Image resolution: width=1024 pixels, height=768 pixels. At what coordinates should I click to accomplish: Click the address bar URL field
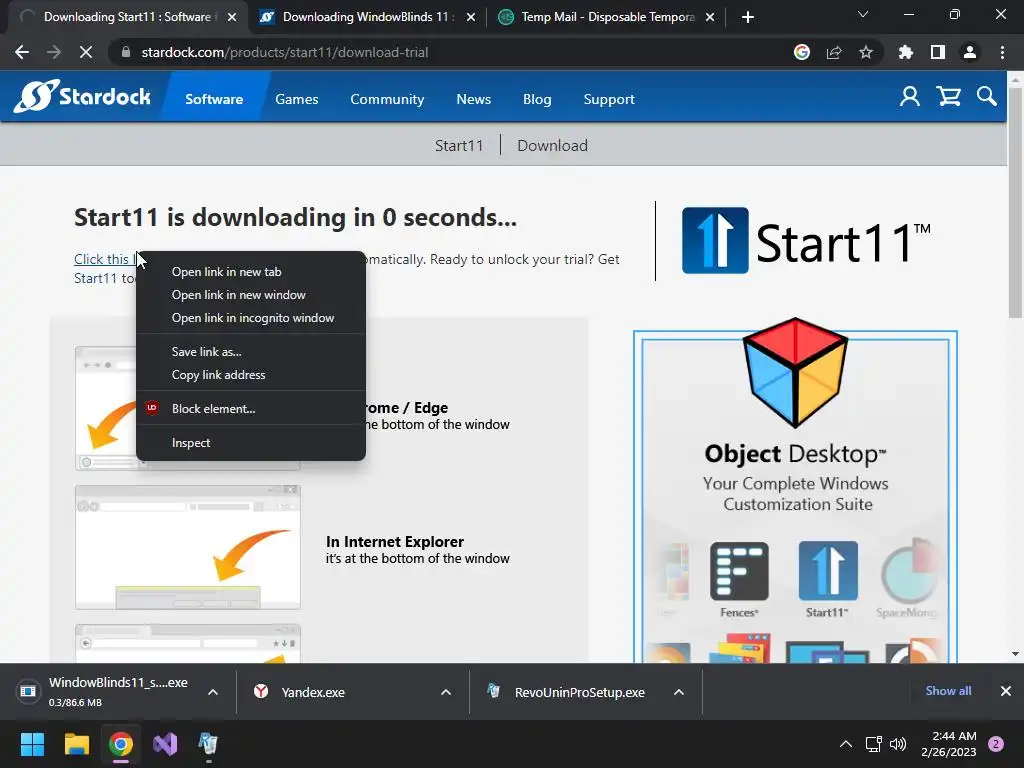451,52
